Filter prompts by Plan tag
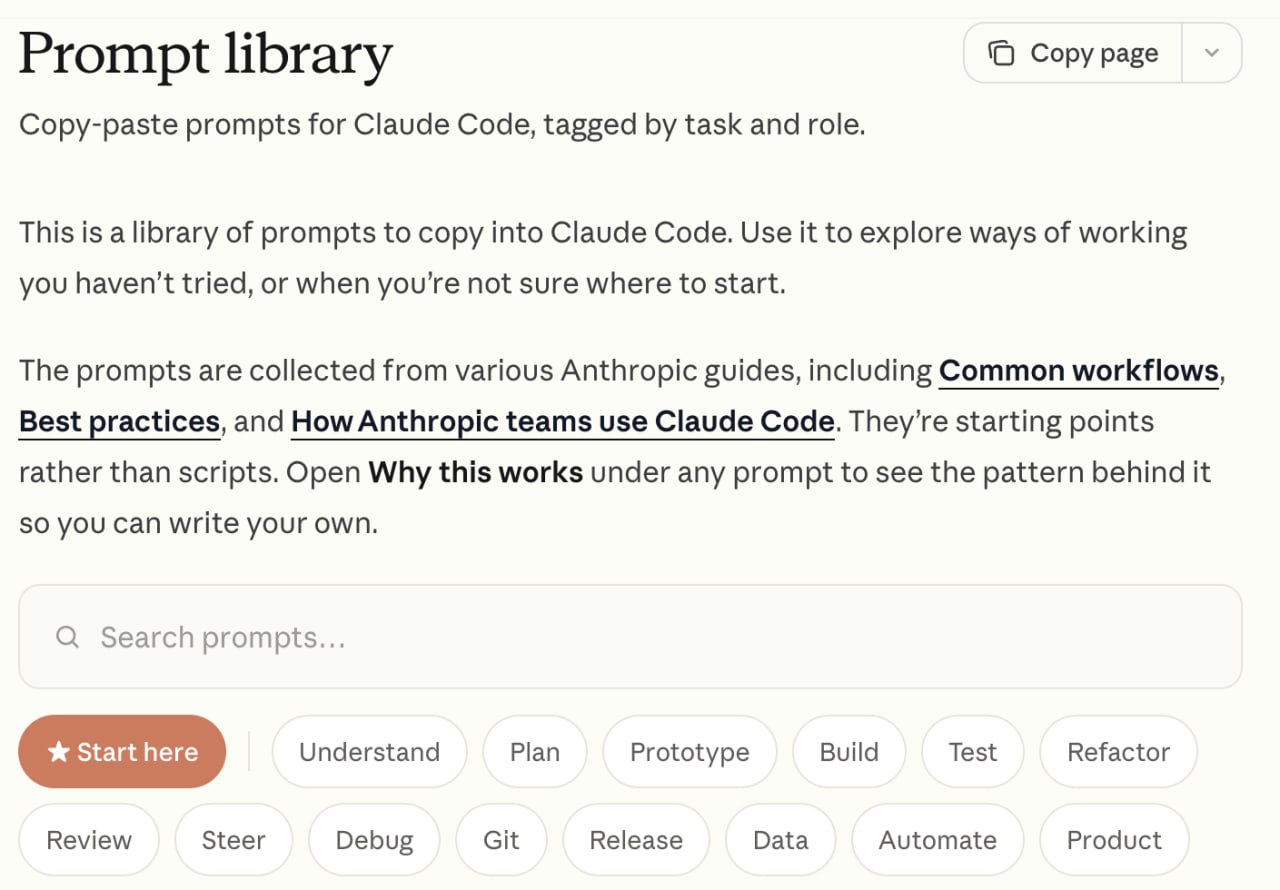Viewport: 1280px width, 890px height. (x=535, y=752)
